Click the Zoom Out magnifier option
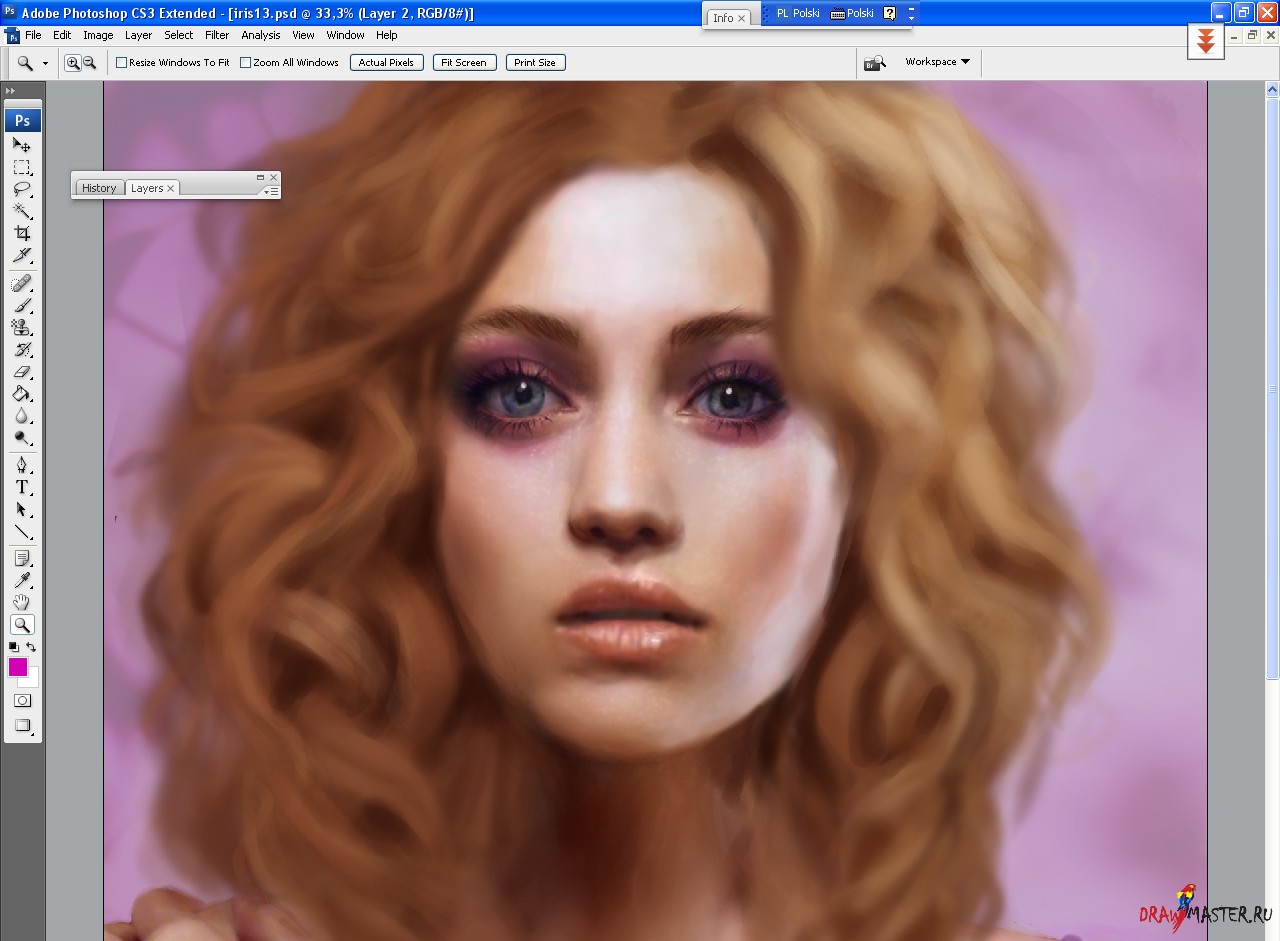Image resolution: width=1280 pixels, height=941 pixels. (89, 62)
